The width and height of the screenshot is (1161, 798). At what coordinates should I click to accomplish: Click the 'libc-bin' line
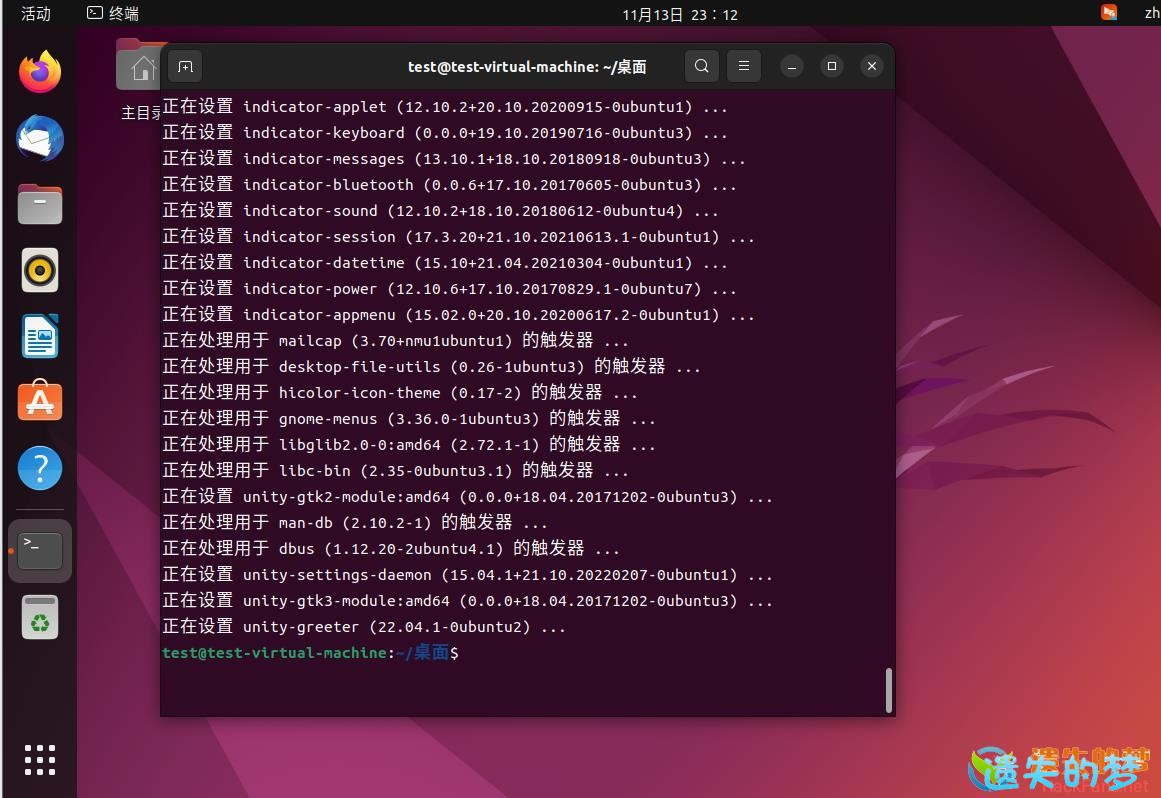point(395,470)
